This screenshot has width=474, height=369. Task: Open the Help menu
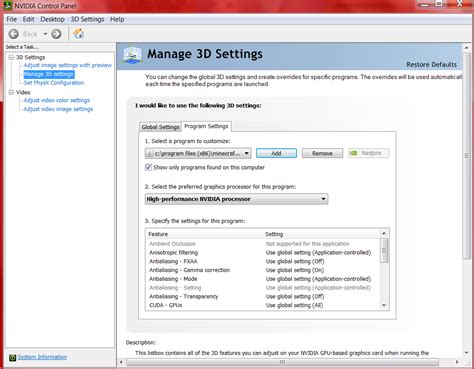[x=117, y=19]
